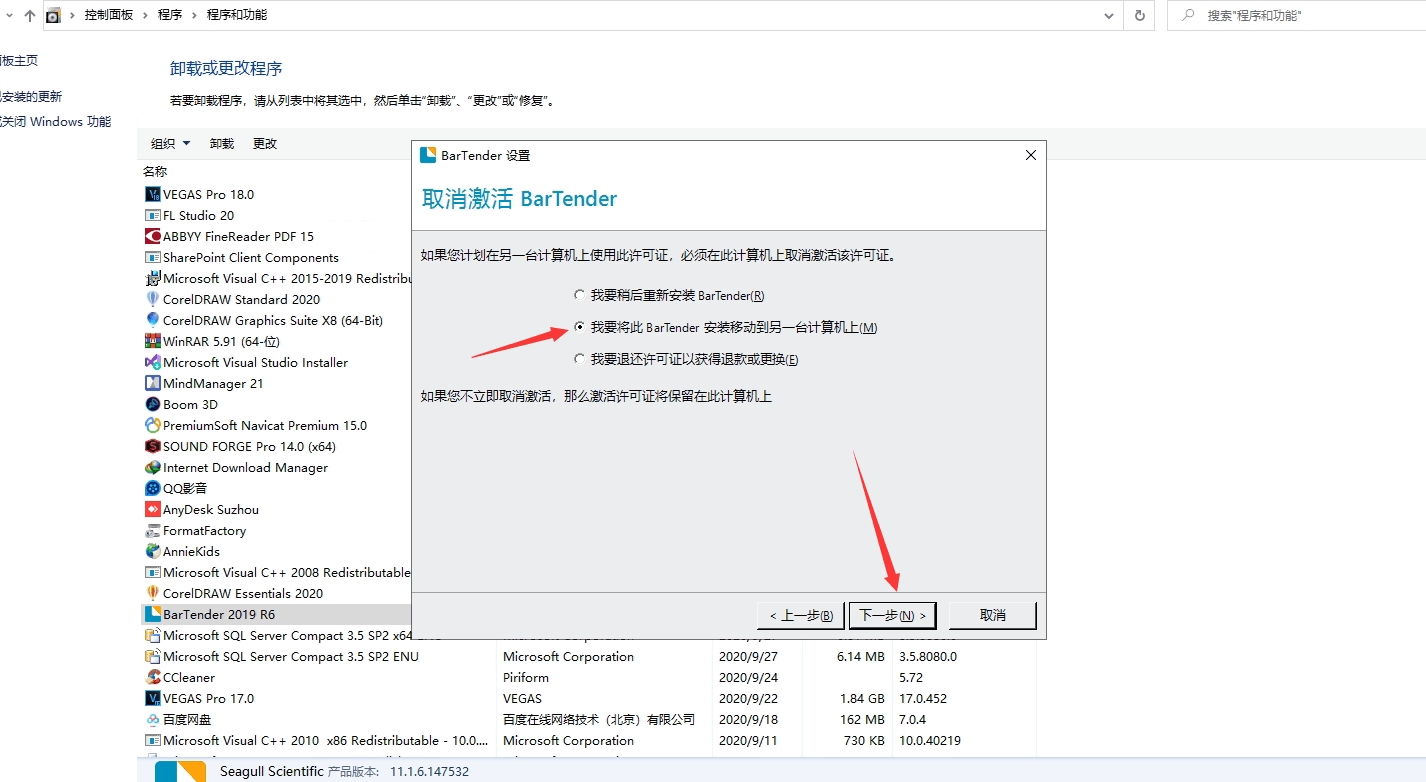Click the refresh button beside address bar
Screen dimensions: 1426x782
point(1139,15)
